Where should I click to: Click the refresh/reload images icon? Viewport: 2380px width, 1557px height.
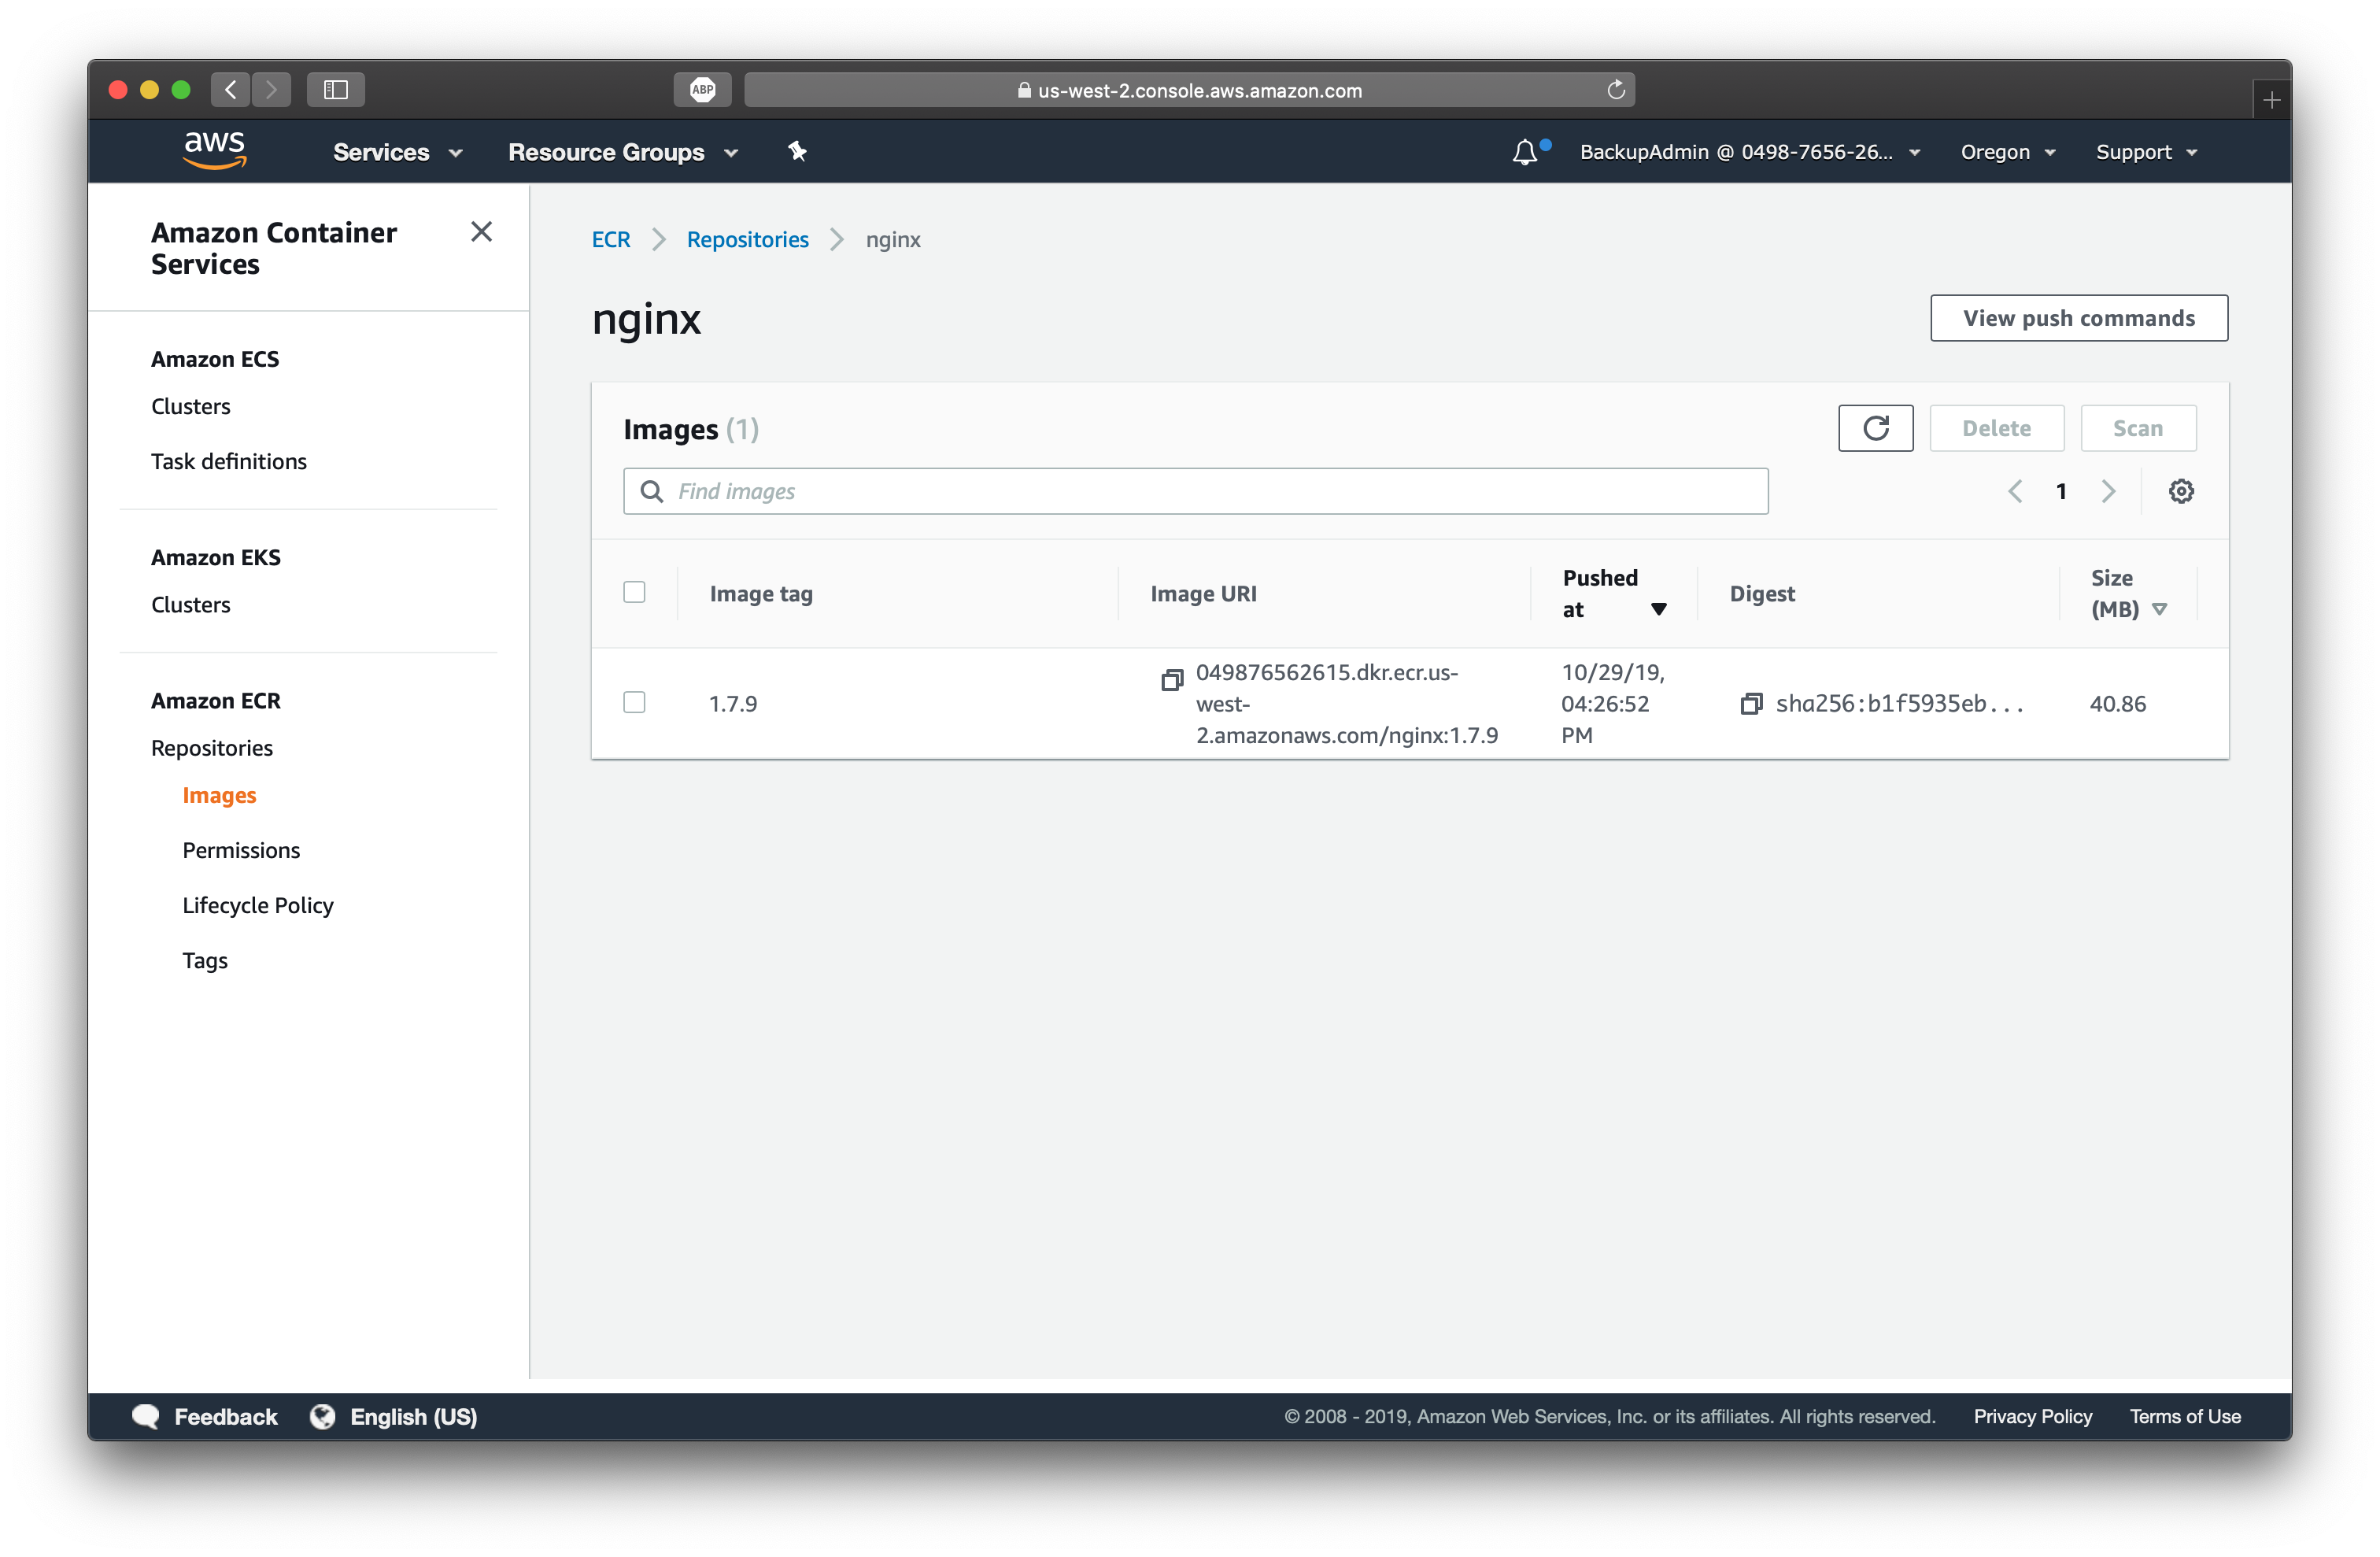(1876, 427)
